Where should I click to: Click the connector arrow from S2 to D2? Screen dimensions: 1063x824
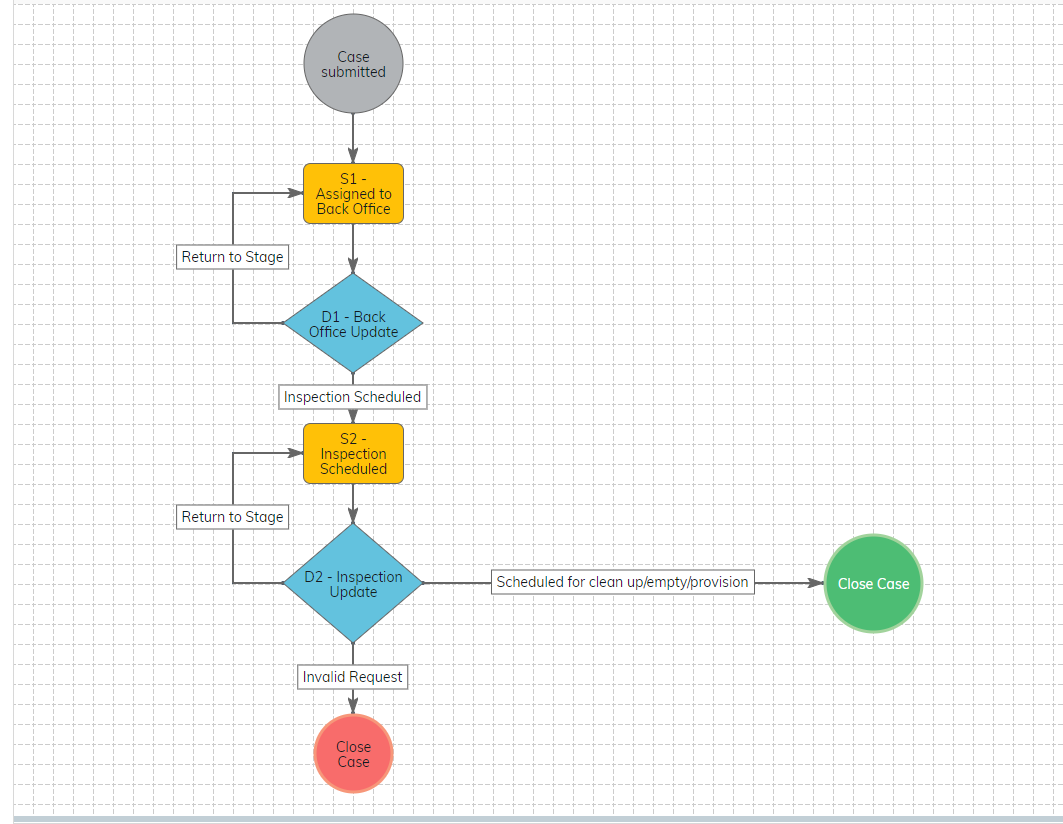coord(353,504)
